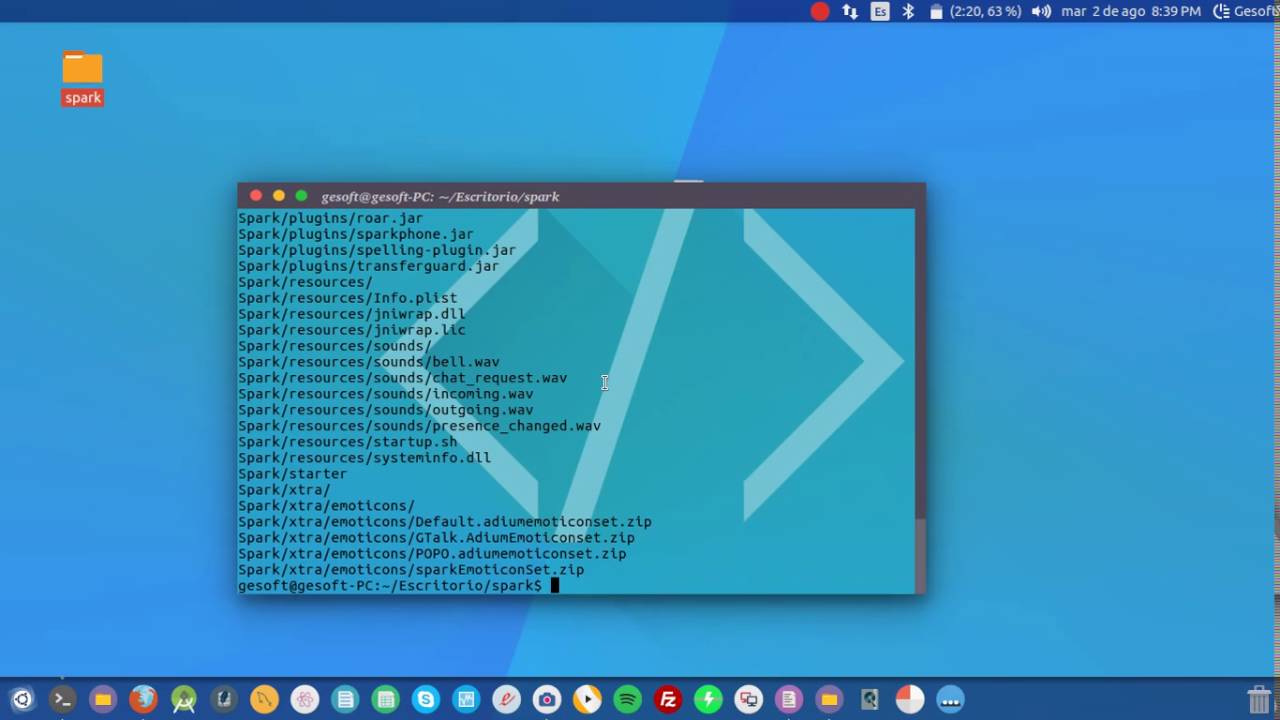Click the line Spark/resources/systeminfo.dll
Image resolution: width=1280 pixels, height=720 pixels.
coord(364,458)
